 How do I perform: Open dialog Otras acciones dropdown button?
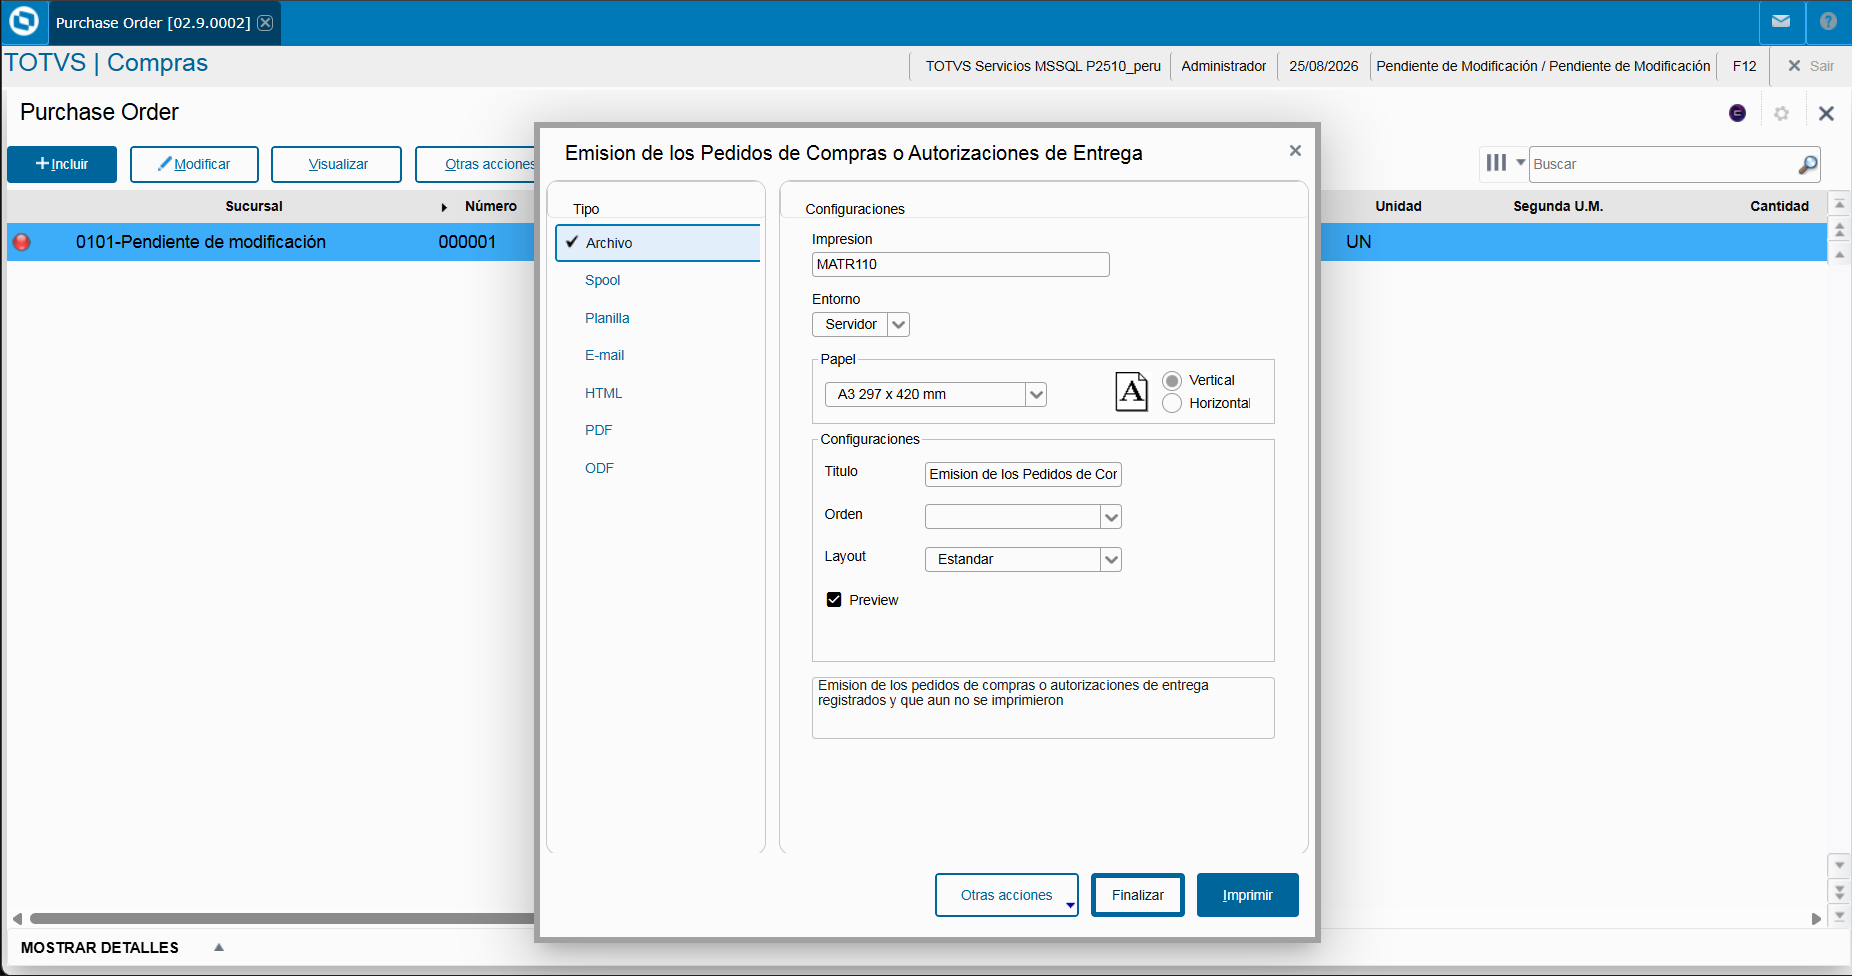[x=1006, y=895]
